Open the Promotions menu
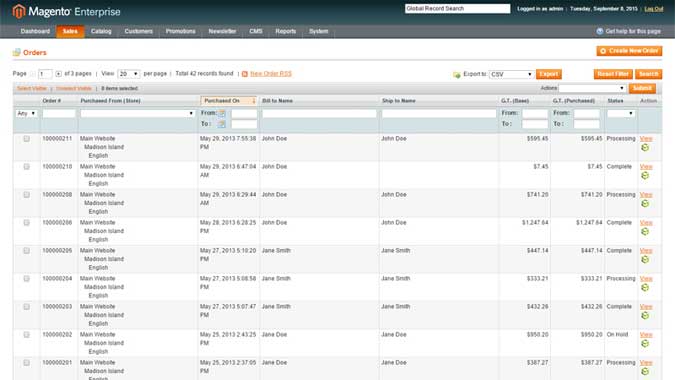 [180, 31]
